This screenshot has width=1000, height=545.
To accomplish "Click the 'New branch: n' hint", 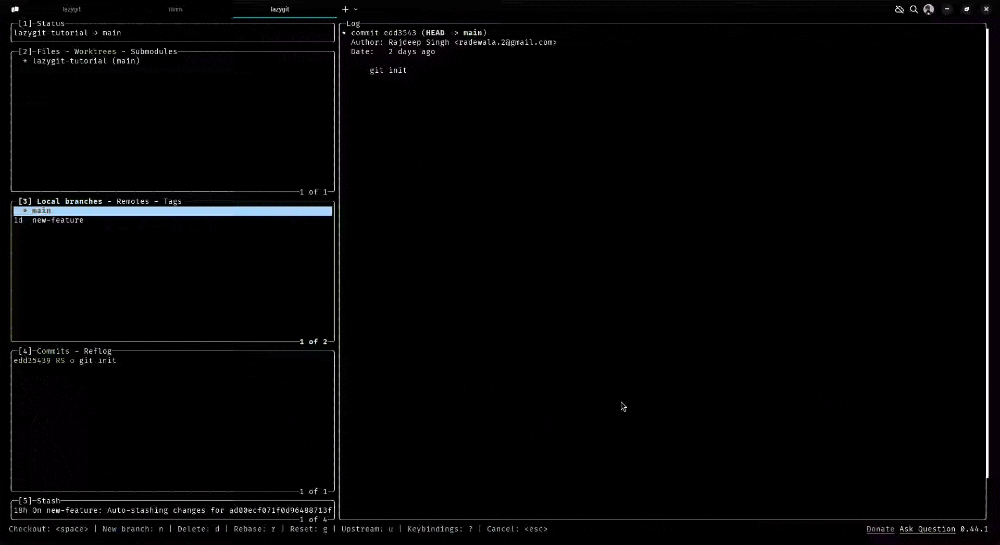I will click(x=133, y=529).
